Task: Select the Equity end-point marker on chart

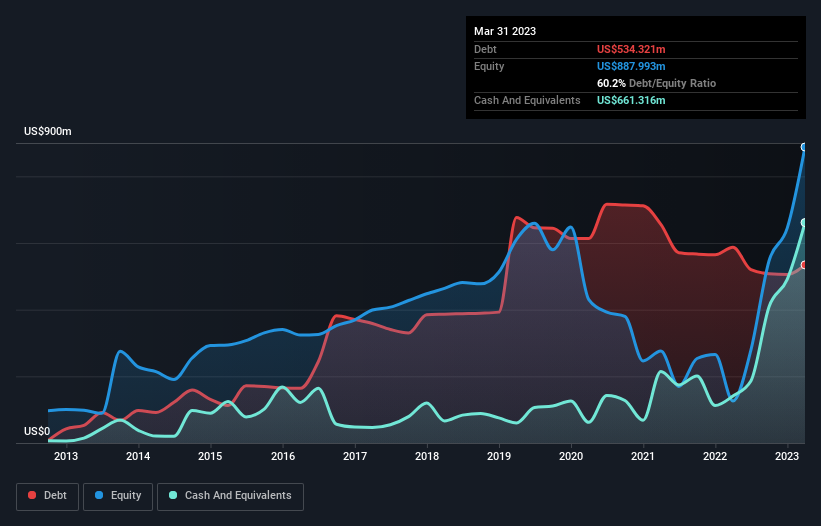Action: [x=804, y=147]
